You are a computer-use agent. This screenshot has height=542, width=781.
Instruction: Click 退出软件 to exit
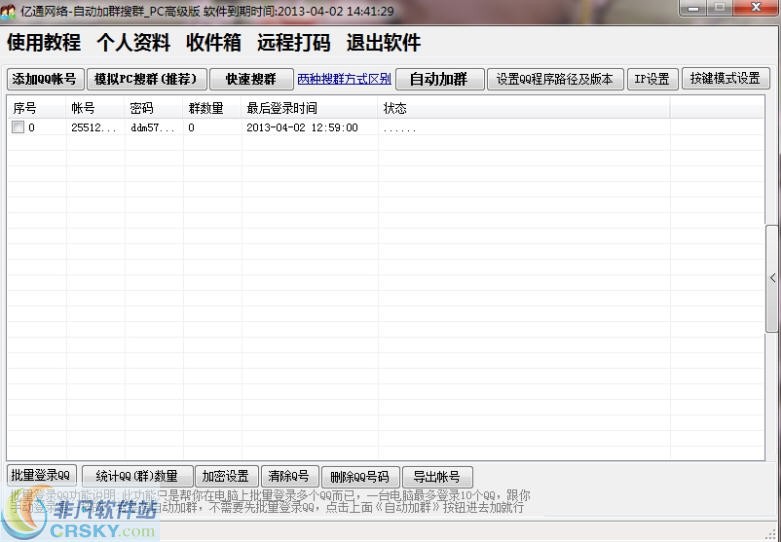(x=384, y=42)
